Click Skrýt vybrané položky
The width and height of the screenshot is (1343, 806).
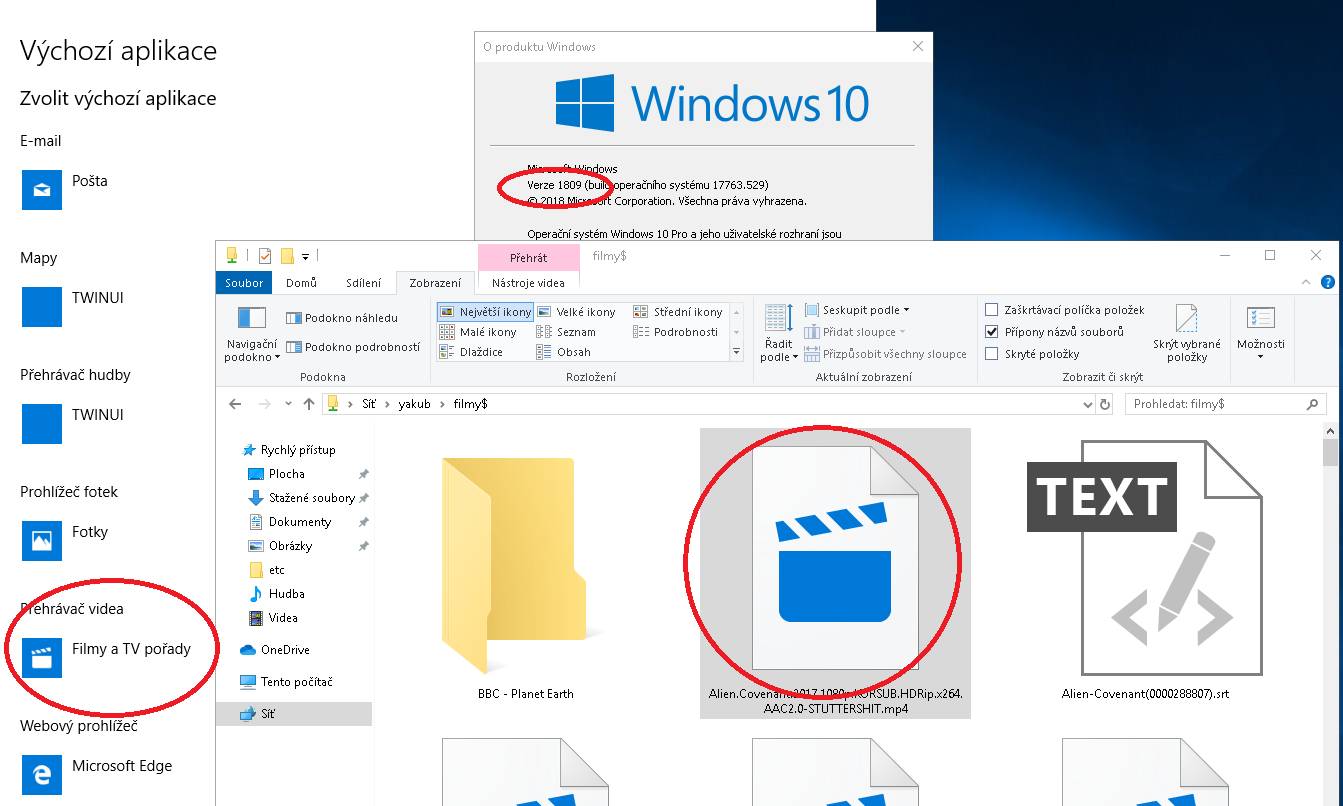point(1186,334)
